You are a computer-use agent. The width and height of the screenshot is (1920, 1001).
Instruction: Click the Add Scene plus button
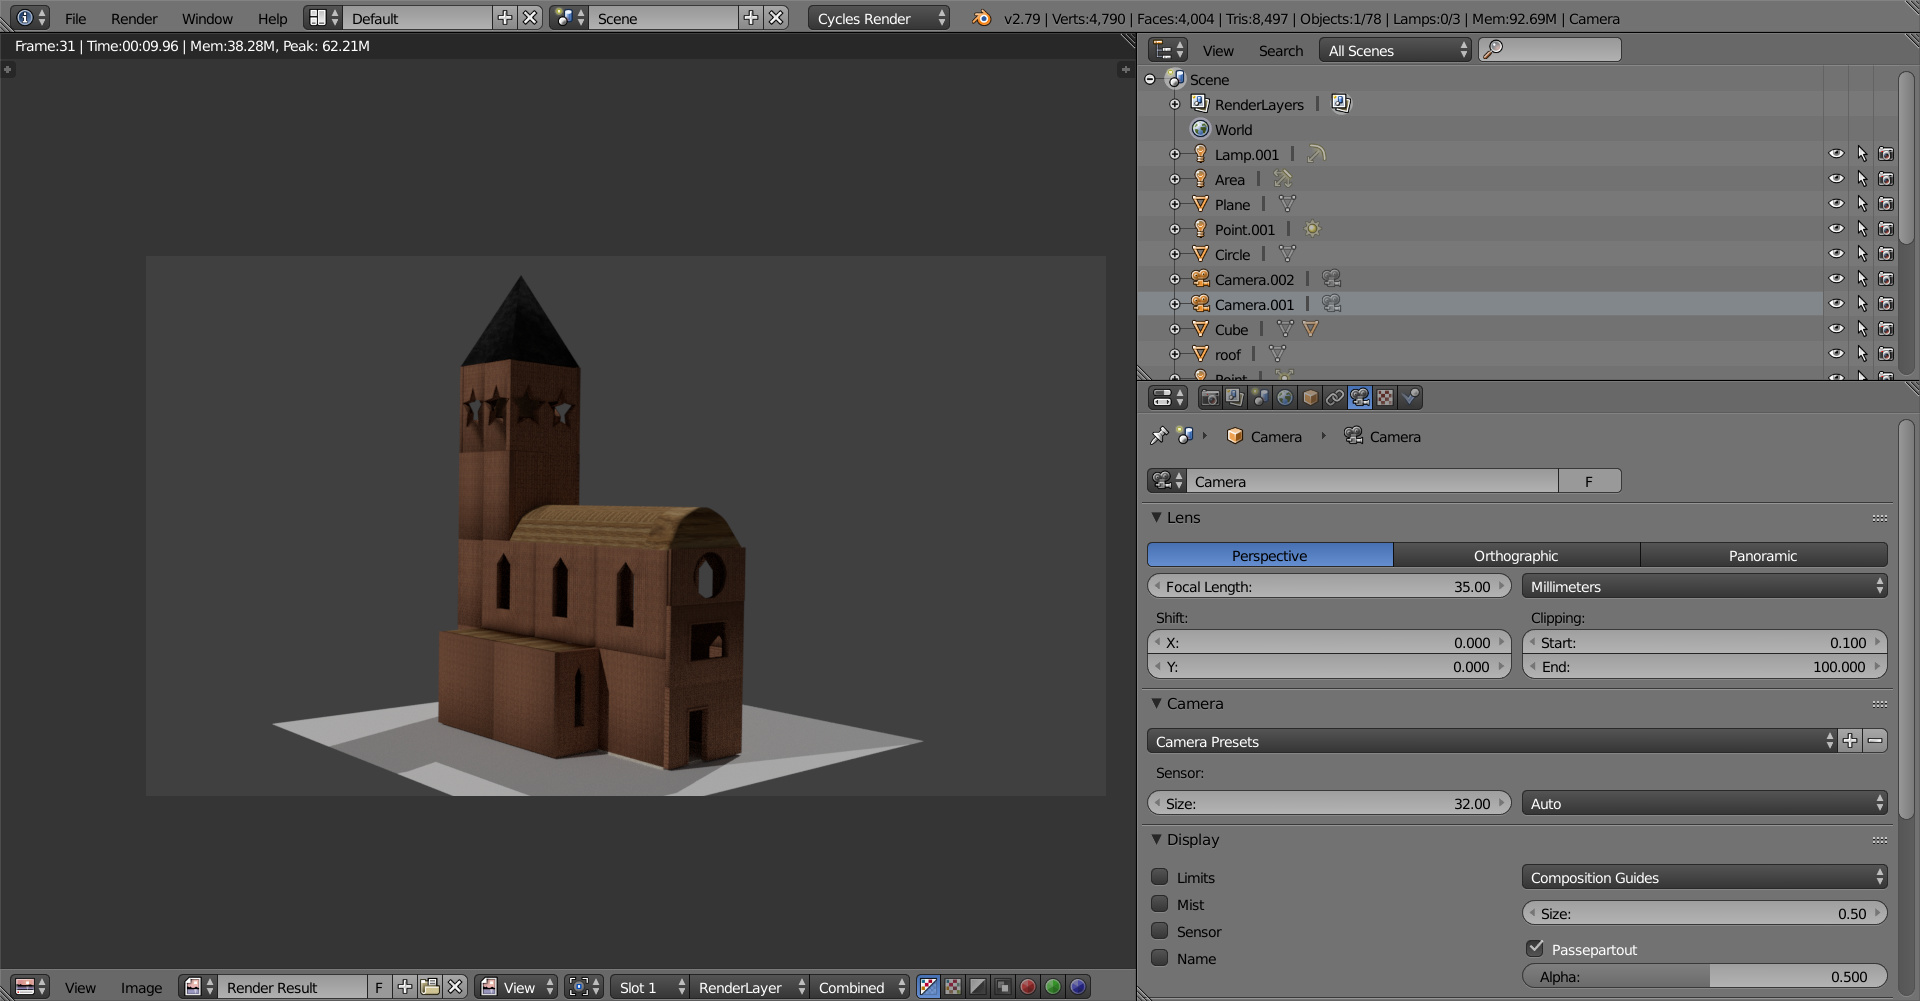coord(751,18)
